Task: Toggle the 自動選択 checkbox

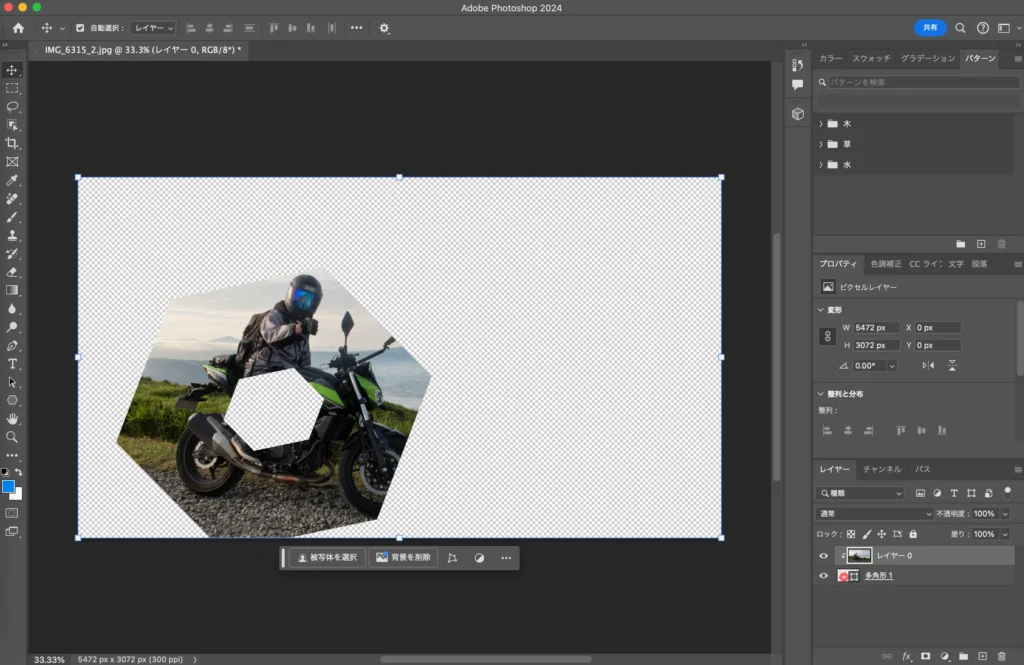Action: tap(81, 28)
